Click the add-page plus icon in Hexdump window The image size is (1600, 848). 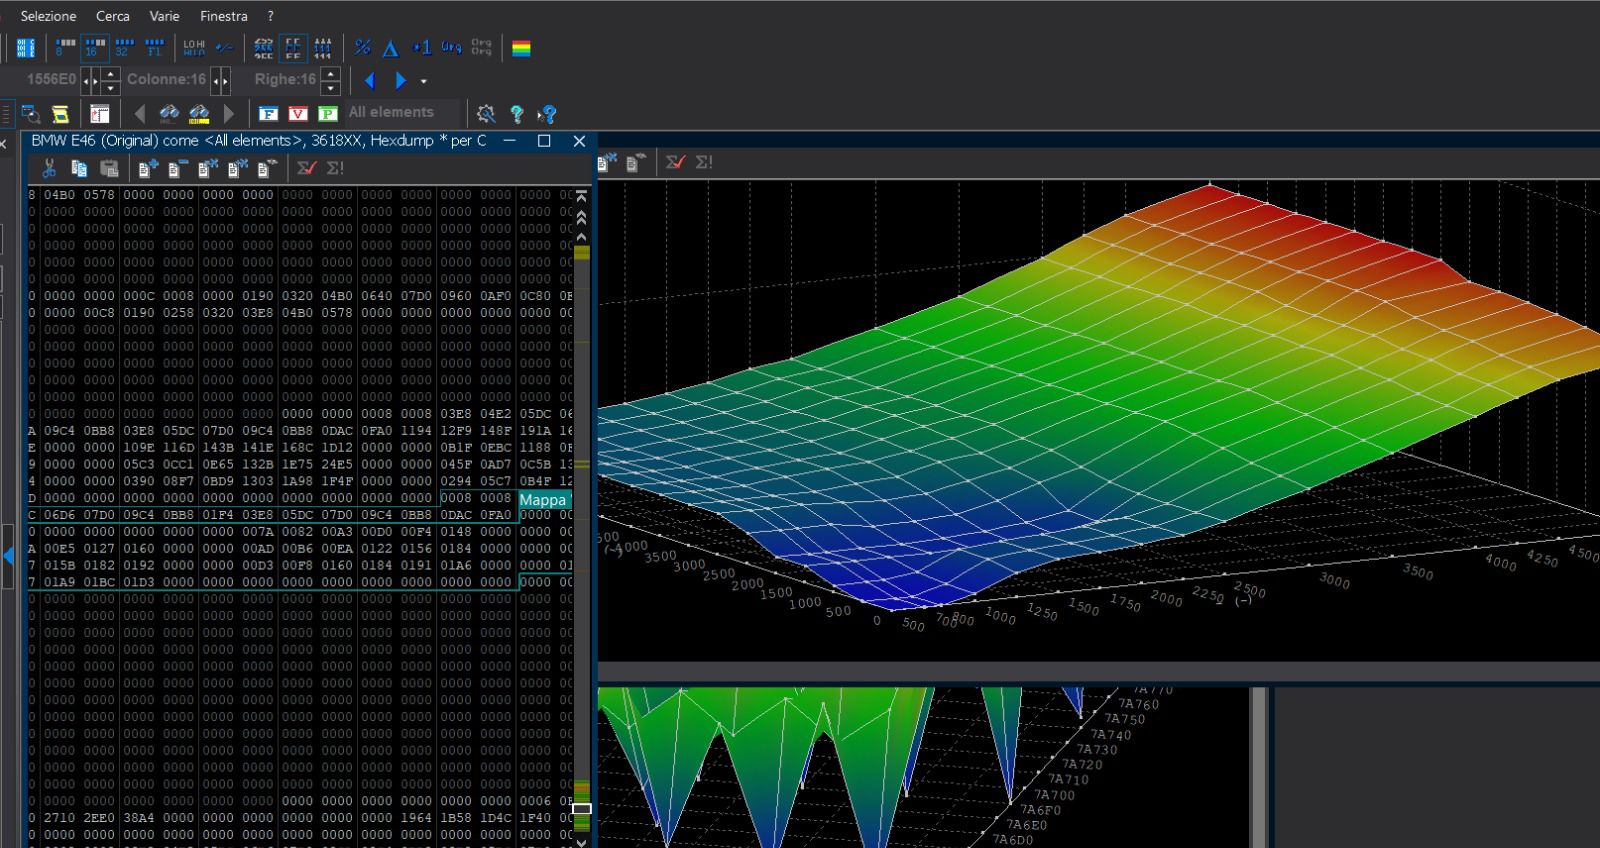click(x=148, y=168)
